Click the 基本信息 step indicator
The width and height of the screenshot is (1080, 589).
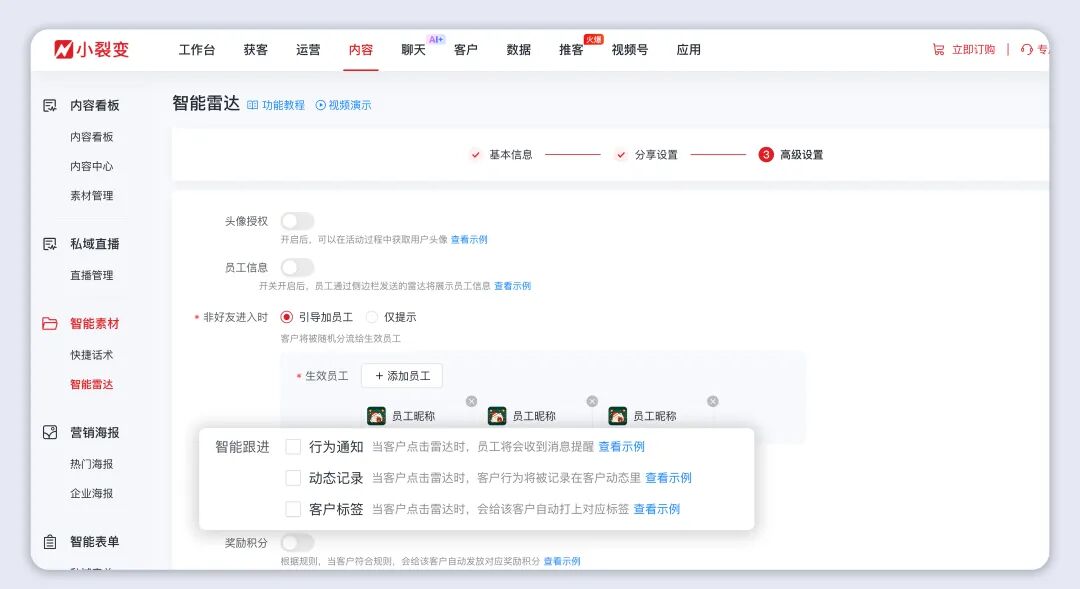(x=513, y=156)
